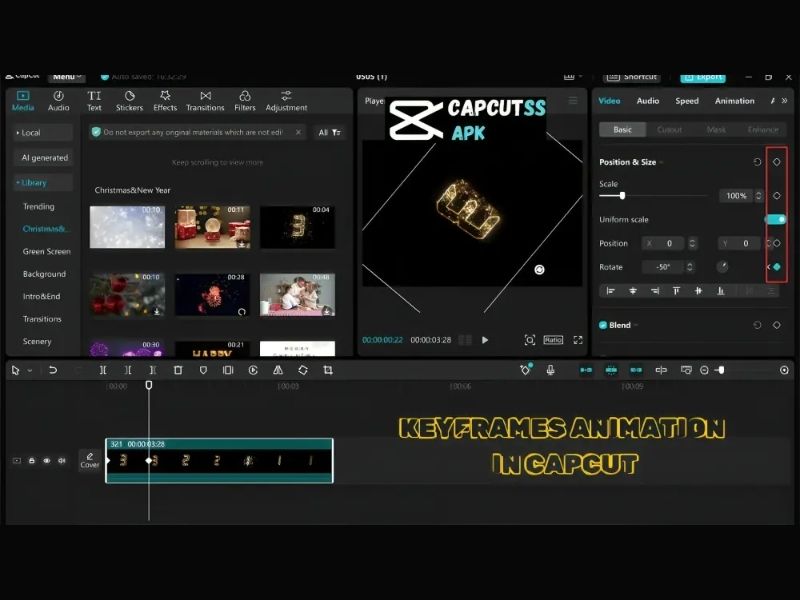
Task: Click the Scale slider handle
Action: (x=622, y=195)
